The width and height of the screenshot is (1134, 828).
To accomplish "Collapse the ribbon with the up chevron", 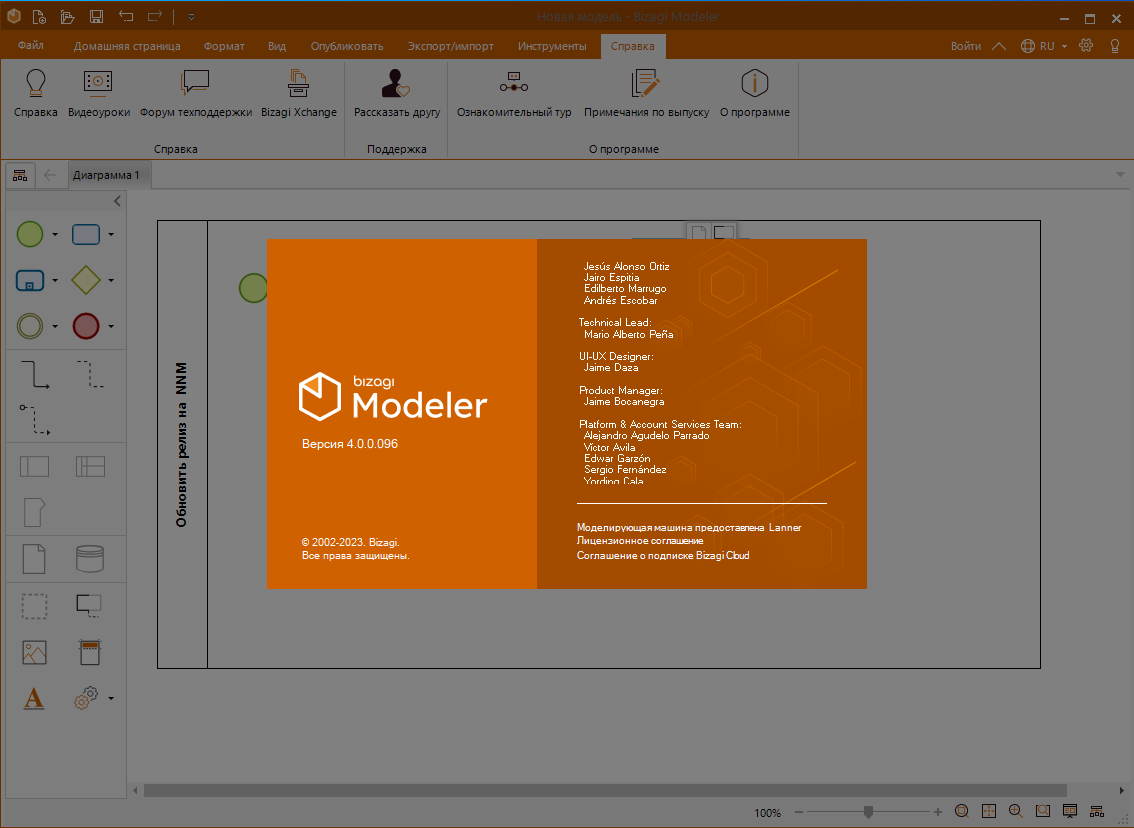I will pos(999,46).
